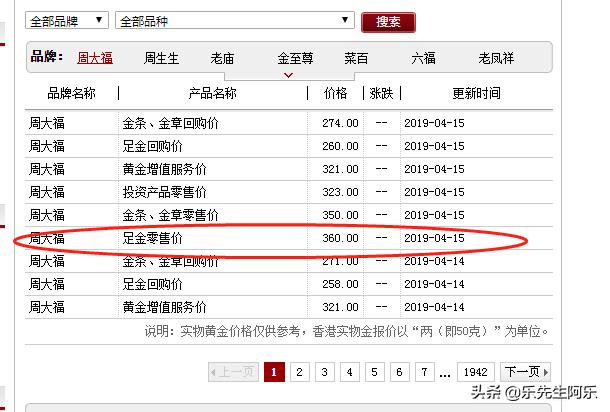Select the 金条、金章零售价 product name
610x412 pixels.
170,215
